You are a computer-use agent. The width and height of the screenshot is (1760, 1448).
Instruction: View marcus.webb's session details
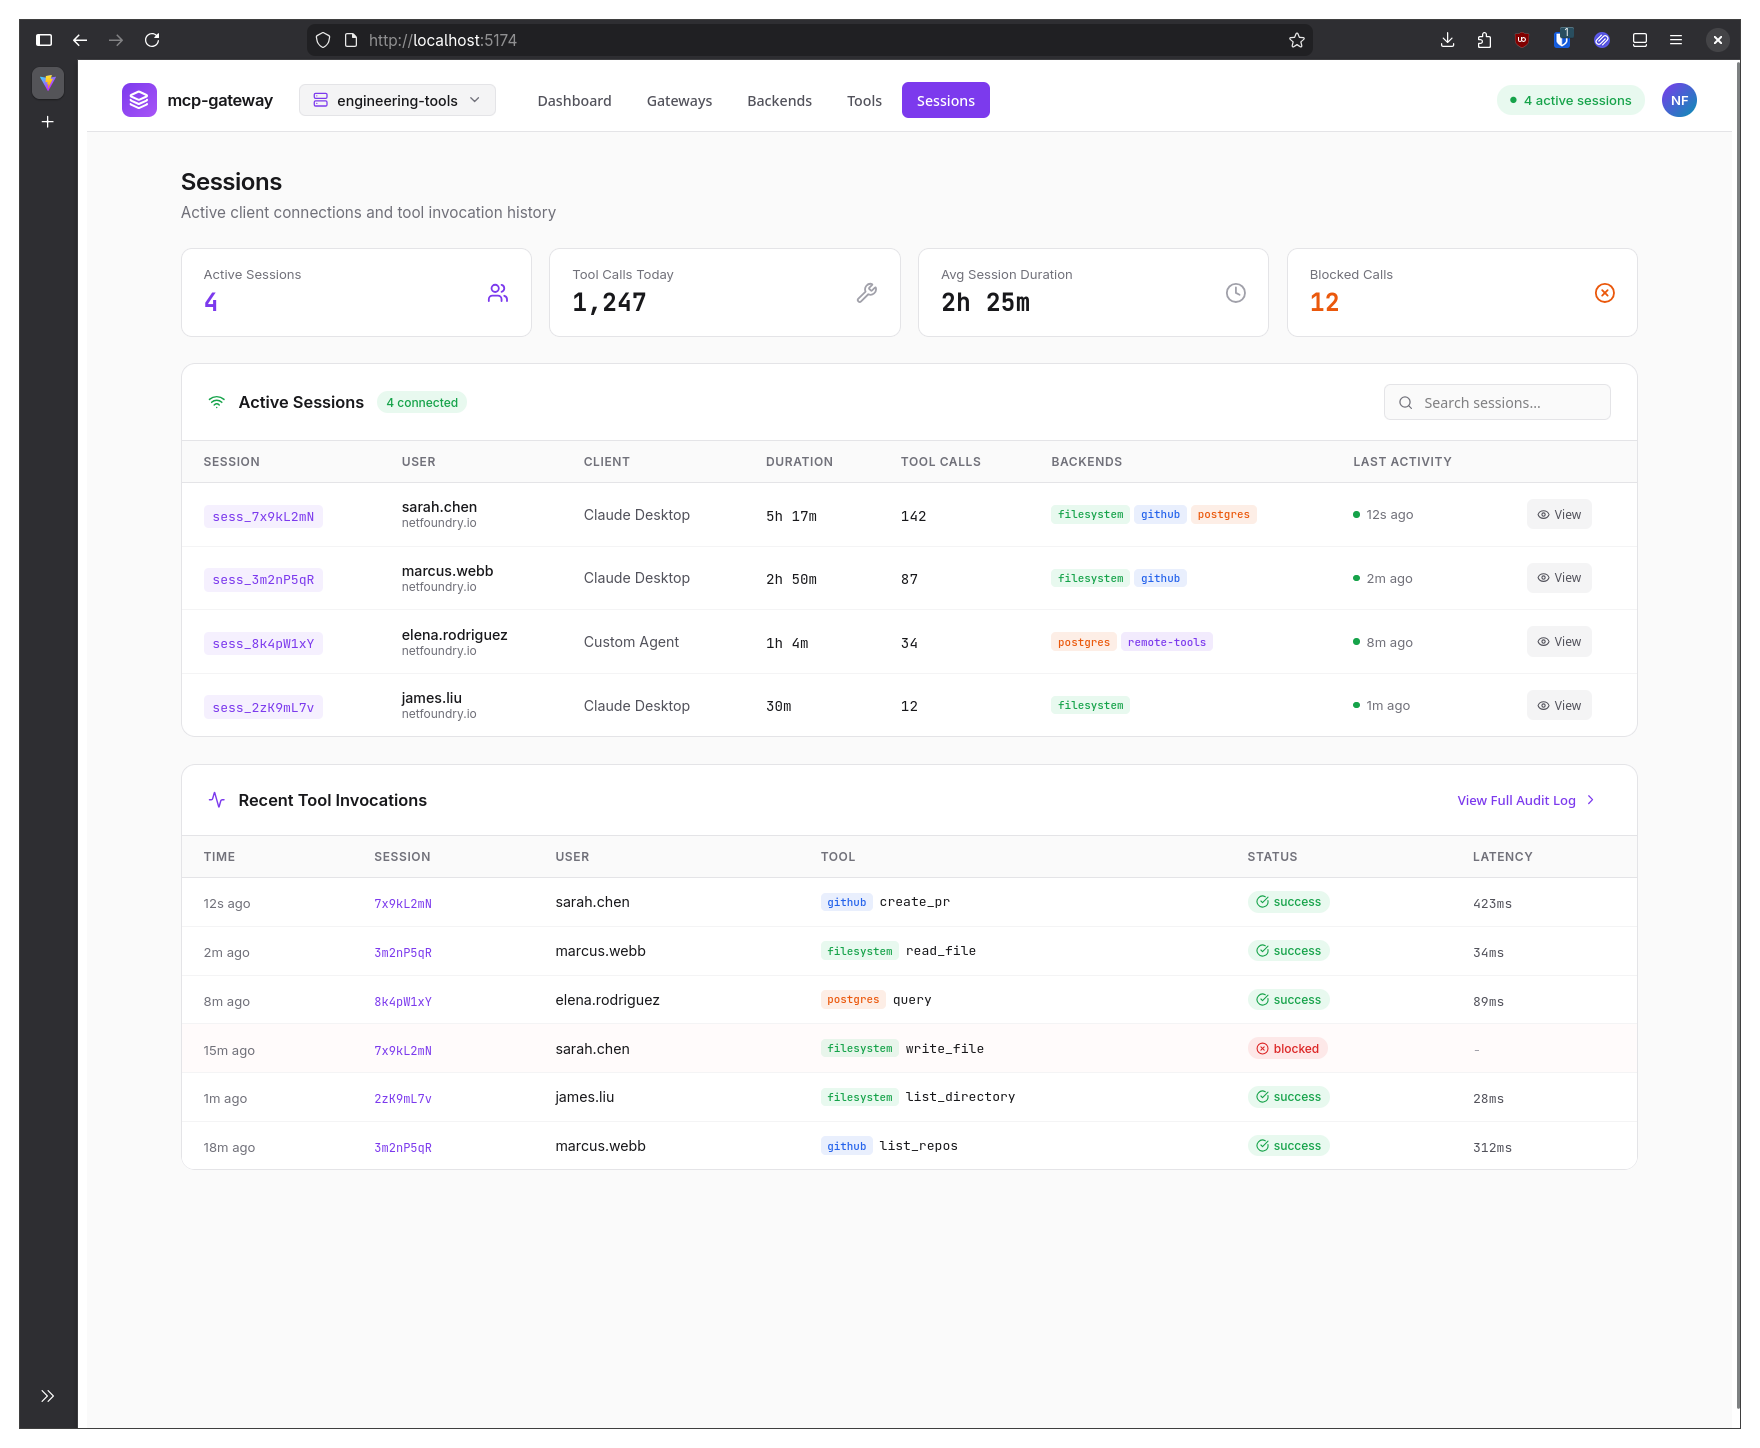tap(1559, 578)
